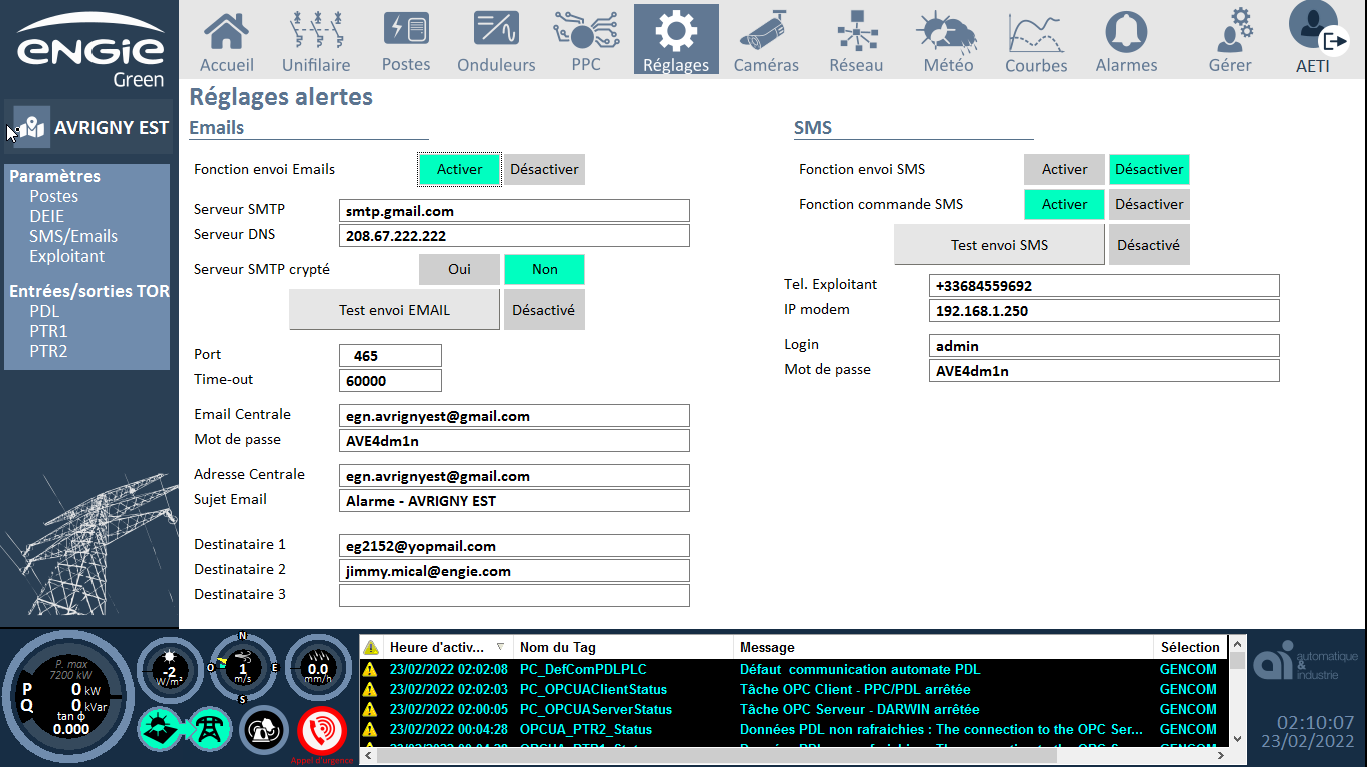Disable the Fonction commande SMS

(1149, 205)
